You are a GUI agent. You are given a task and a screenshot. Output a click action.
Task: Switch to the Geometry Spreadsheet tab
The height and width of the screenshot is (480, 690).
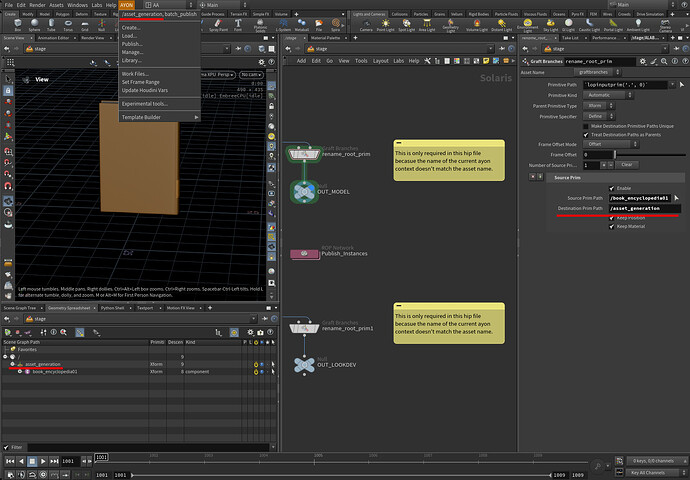[69, 308]
